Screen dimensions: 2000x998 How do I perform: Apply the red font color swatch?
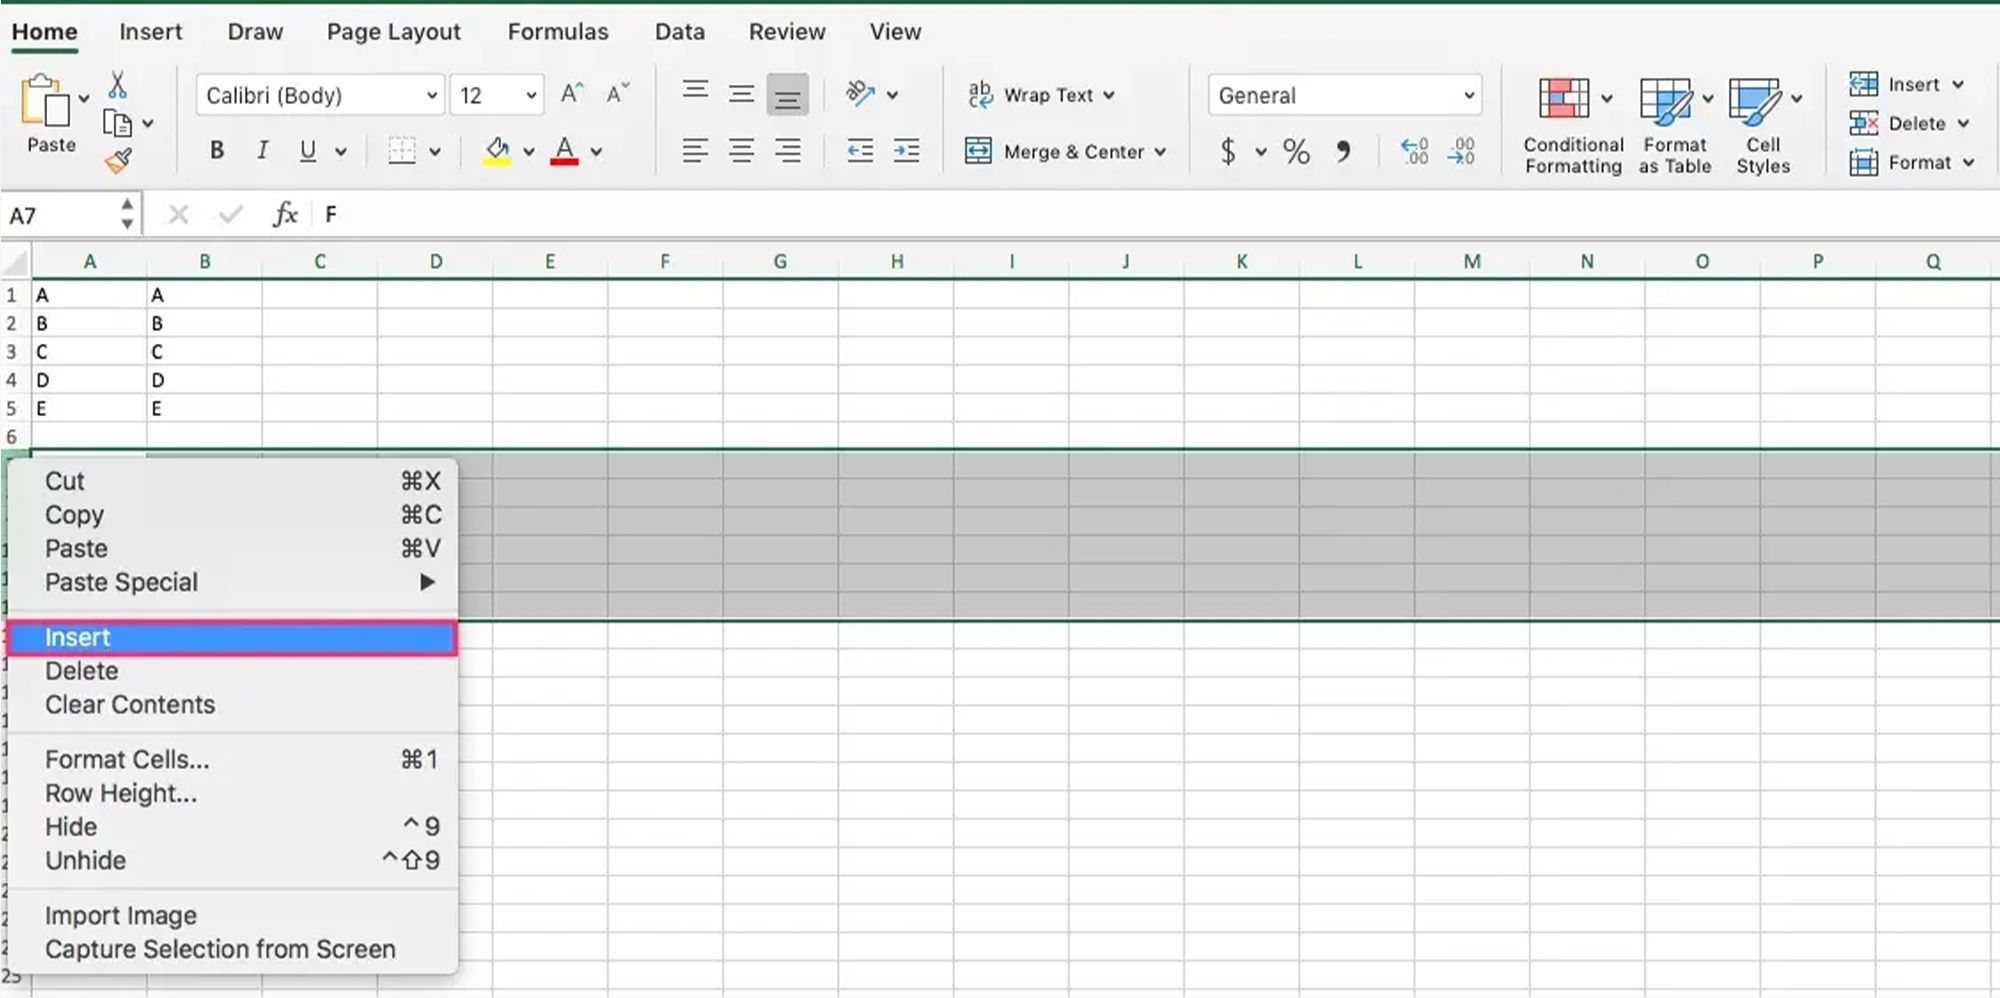pos(564,151)
